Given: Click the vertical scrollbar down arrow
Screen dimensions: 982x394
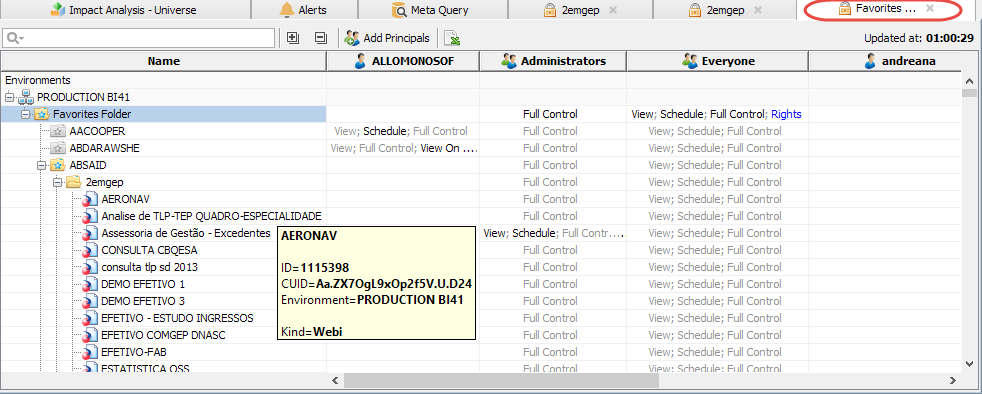Looking at the screenshot, I should (x=969, y=363).
